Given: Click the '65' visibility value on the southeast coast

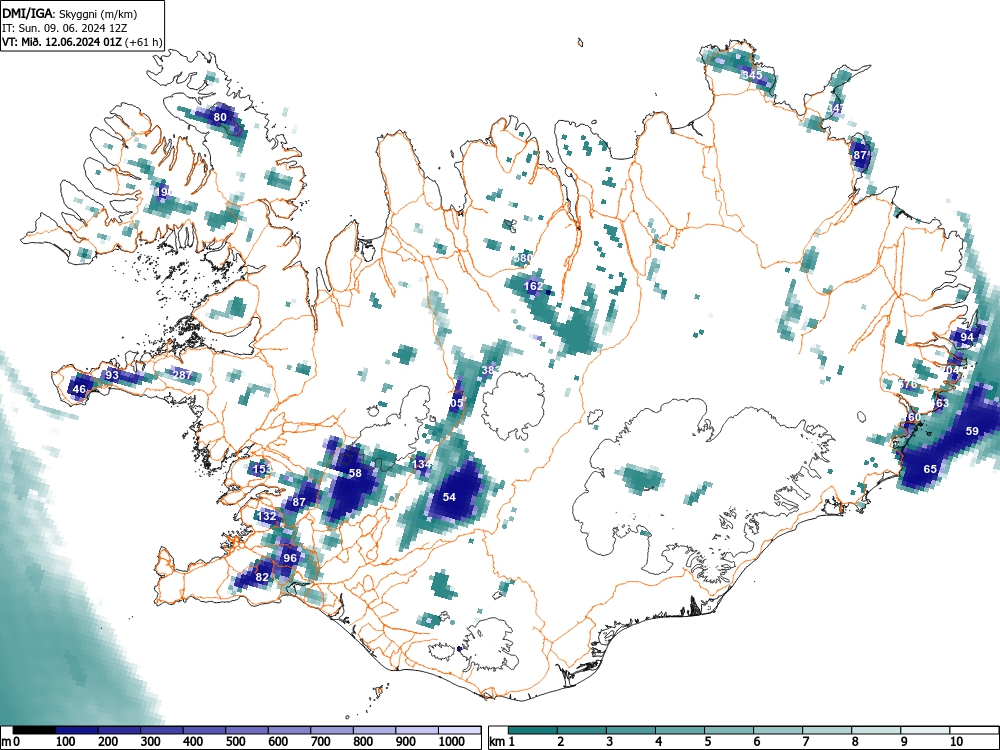Looking at the screenshot, I should tap(930, 469).
